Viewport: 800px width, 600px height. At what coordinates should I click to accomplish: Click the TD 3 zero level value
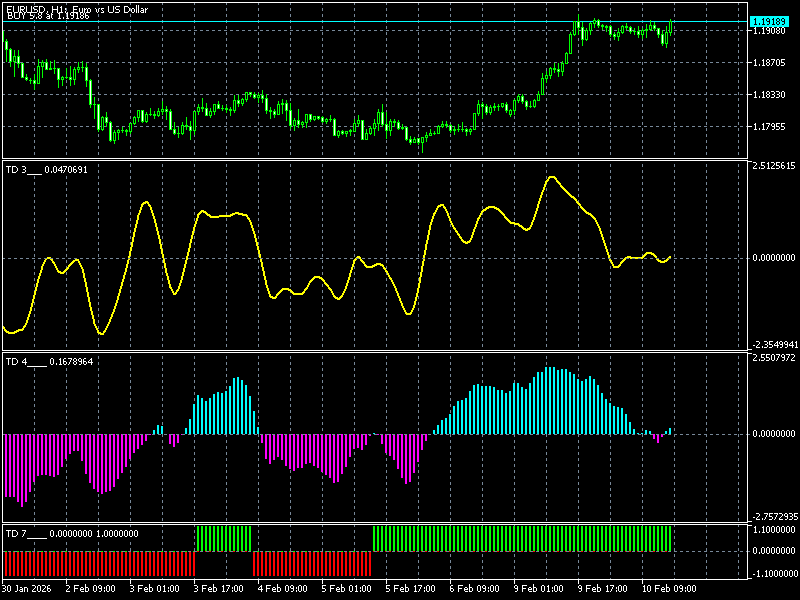774,258
